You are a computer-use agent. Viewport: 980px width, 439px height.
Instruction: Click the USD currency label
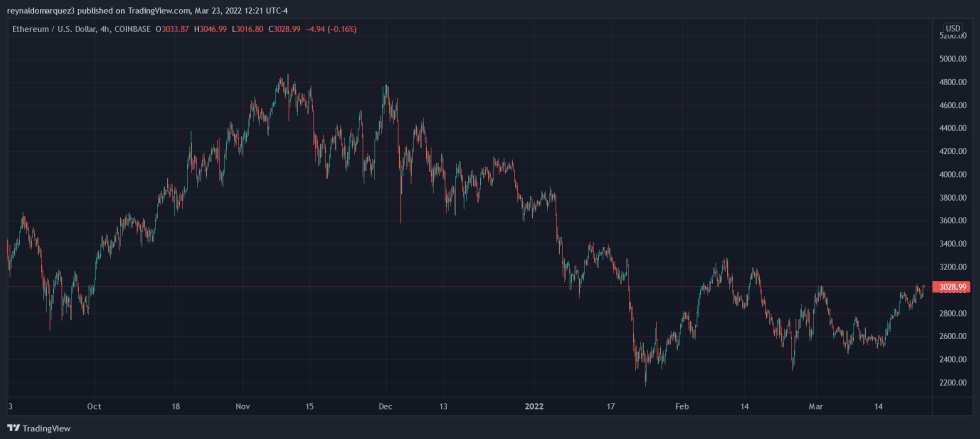[x=952, y=28]
